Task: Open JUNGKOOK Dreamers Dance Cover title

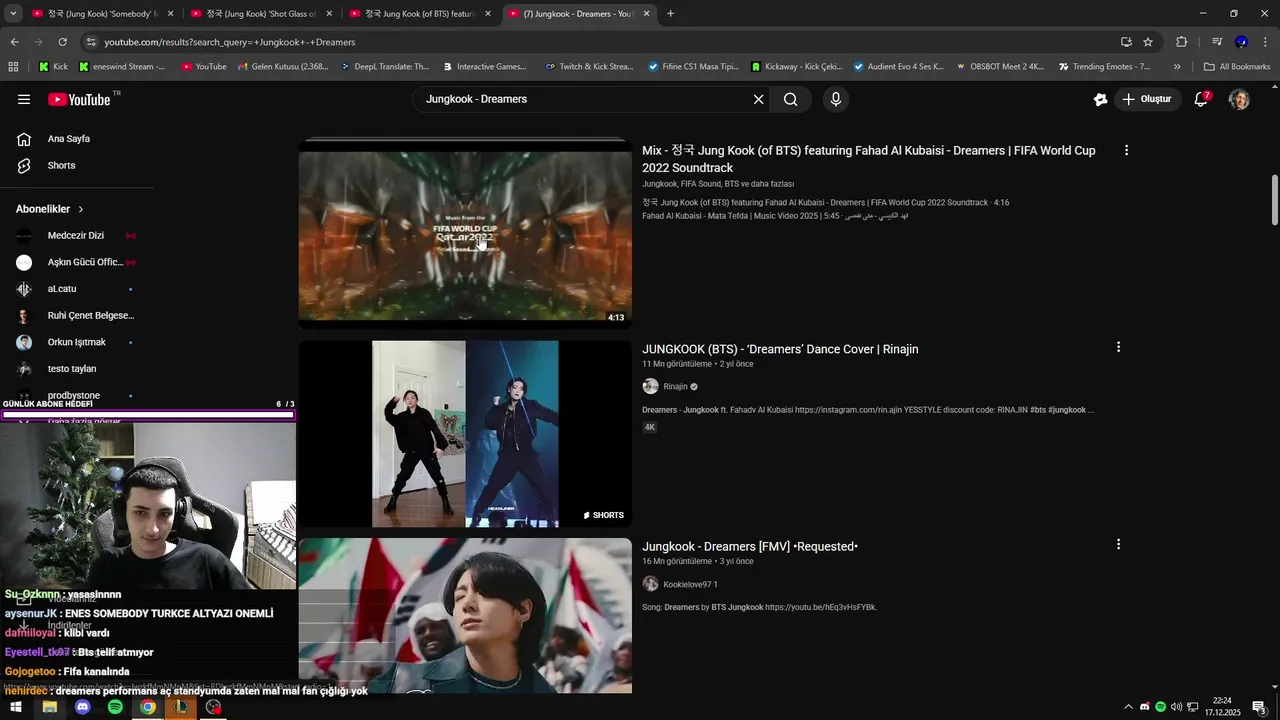Action: point(780,349)
